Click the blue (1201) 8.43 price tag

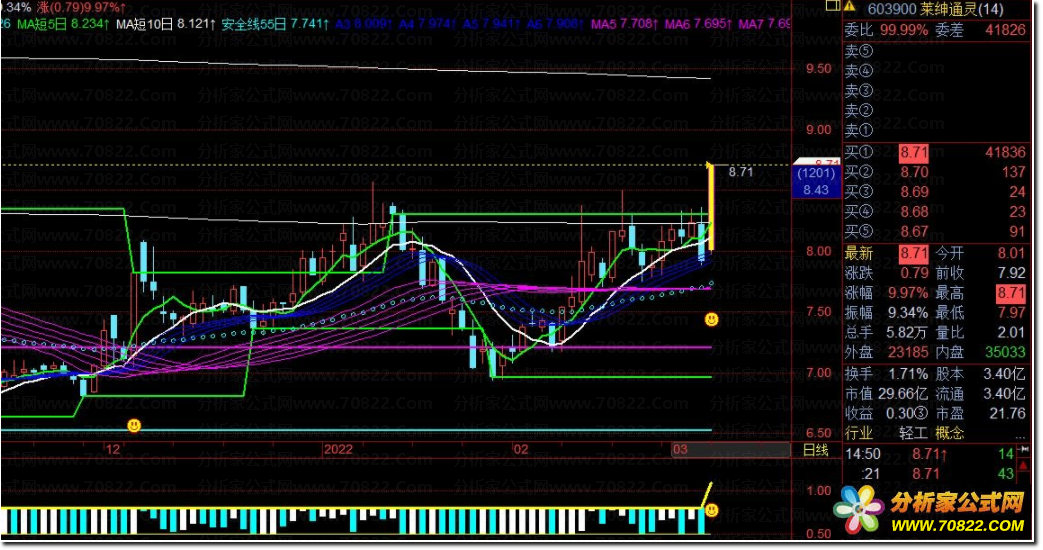tap(816, 182)
